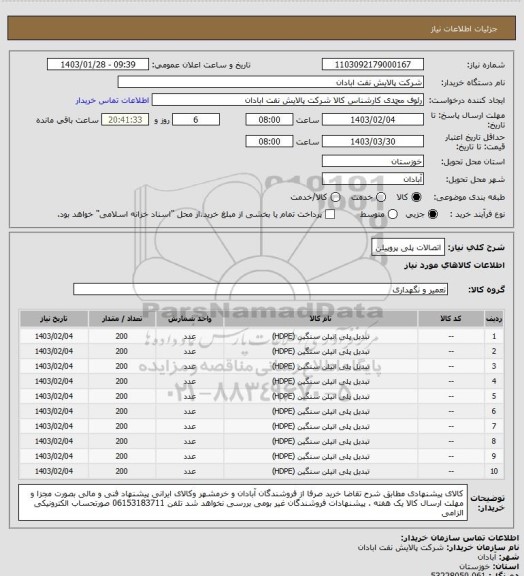524x576 pixels.
Task: Click the item name in row 10
Action: point(320,471)
